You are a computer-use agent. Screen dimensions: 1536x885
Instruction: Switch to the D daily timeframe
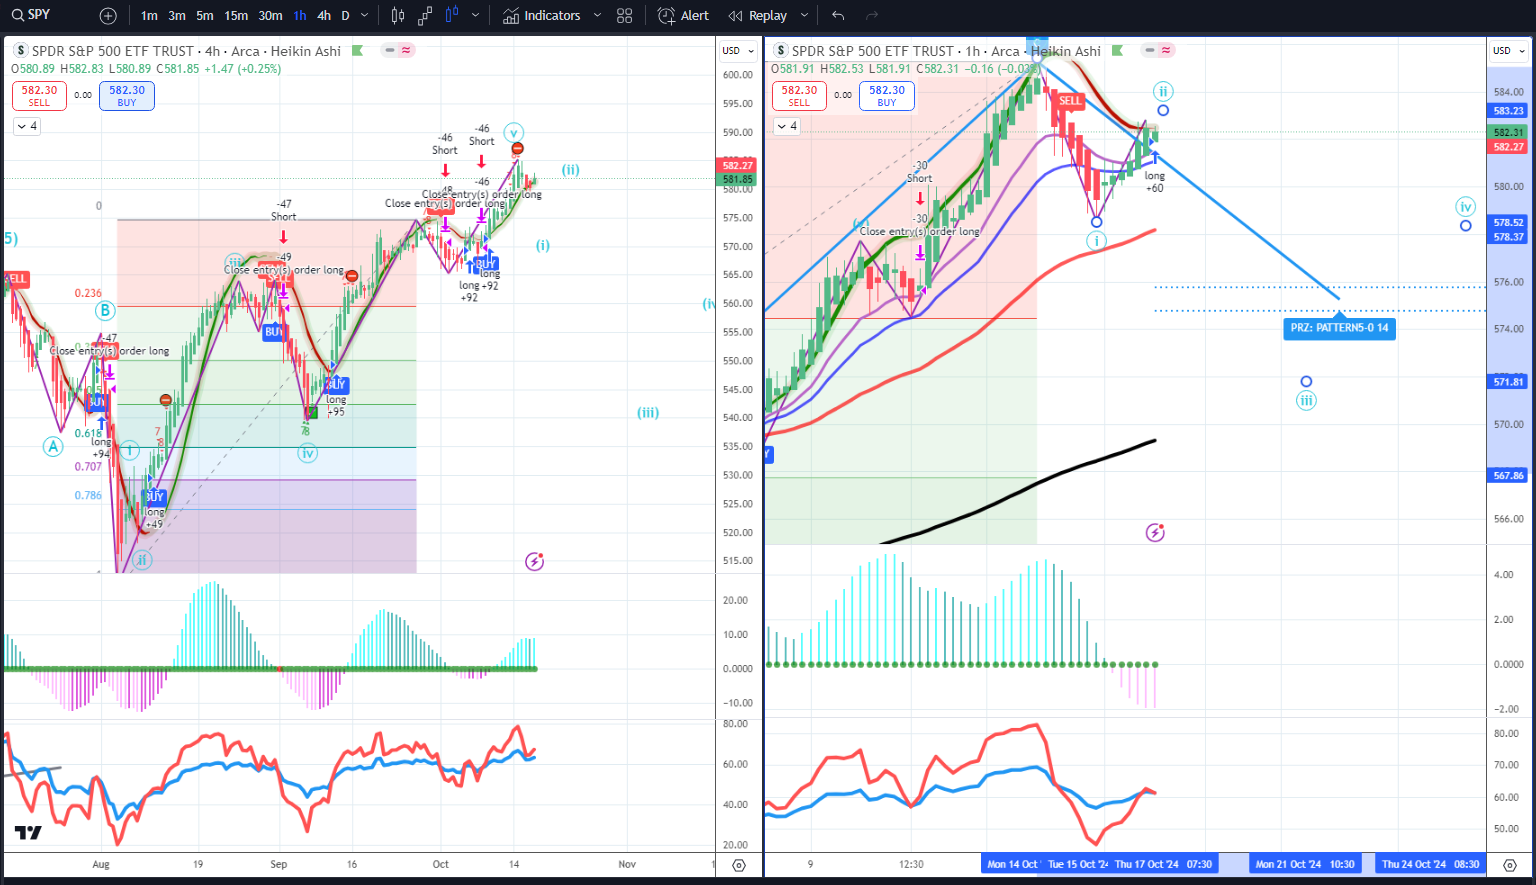346,16
